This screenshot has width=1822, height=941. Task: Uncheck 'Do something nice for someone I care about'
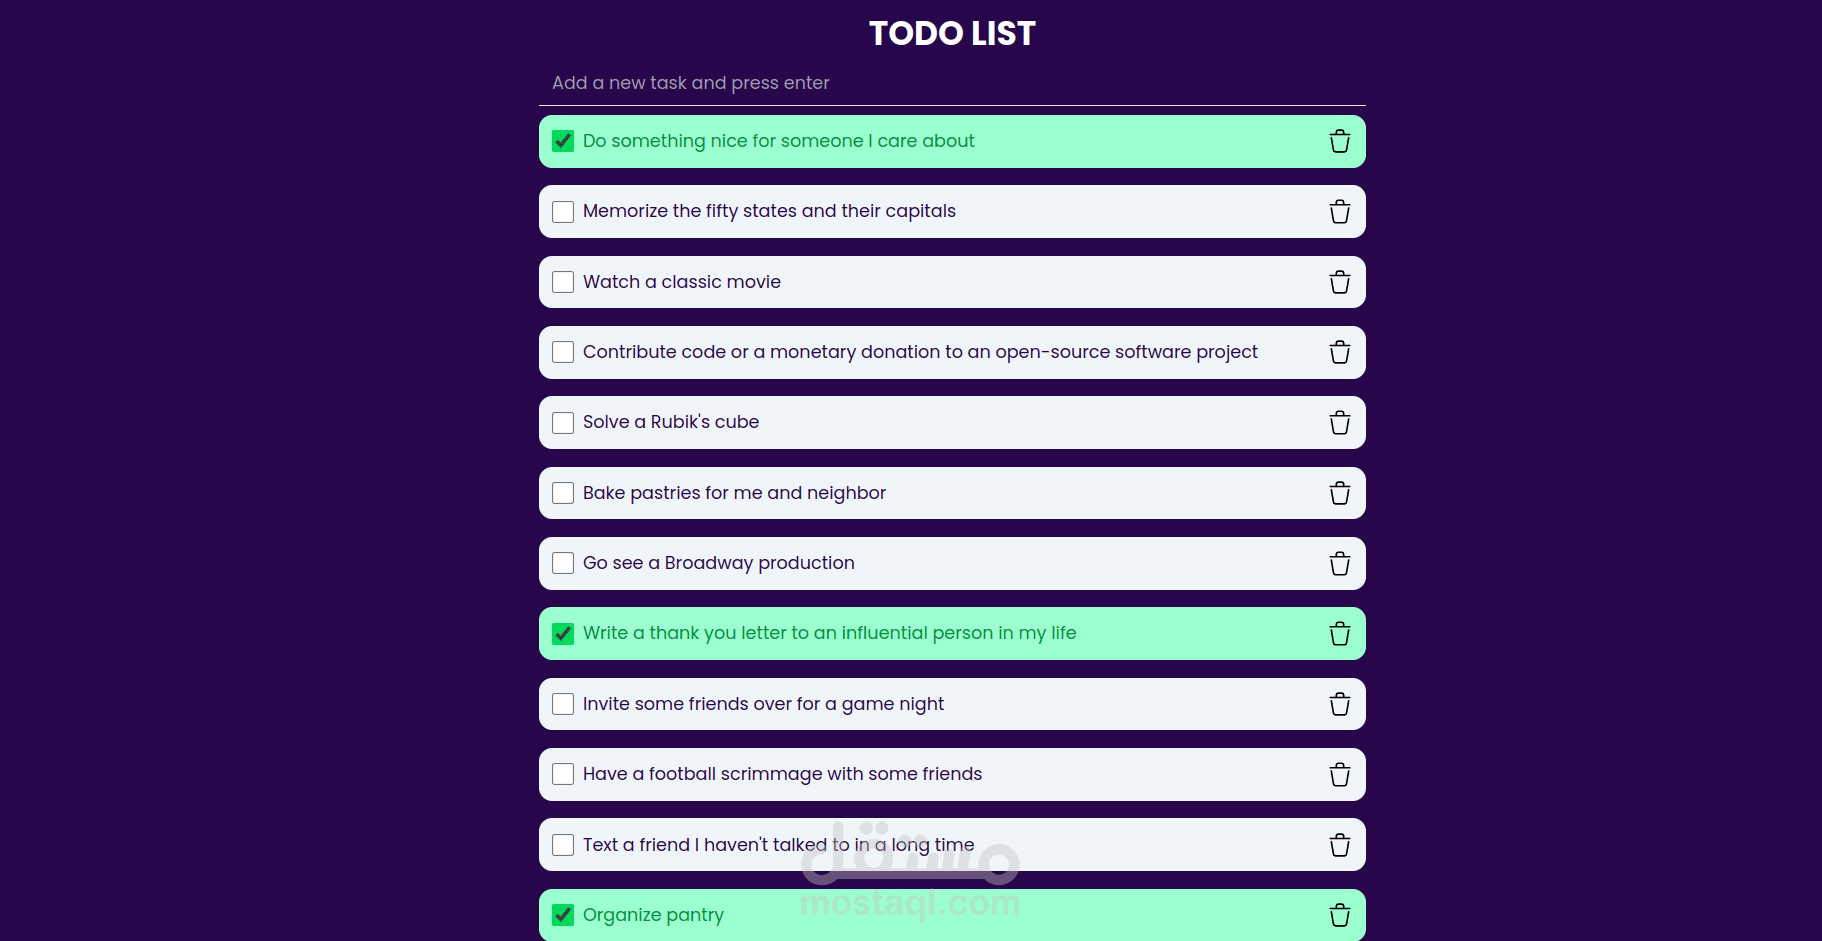point(563,141)
